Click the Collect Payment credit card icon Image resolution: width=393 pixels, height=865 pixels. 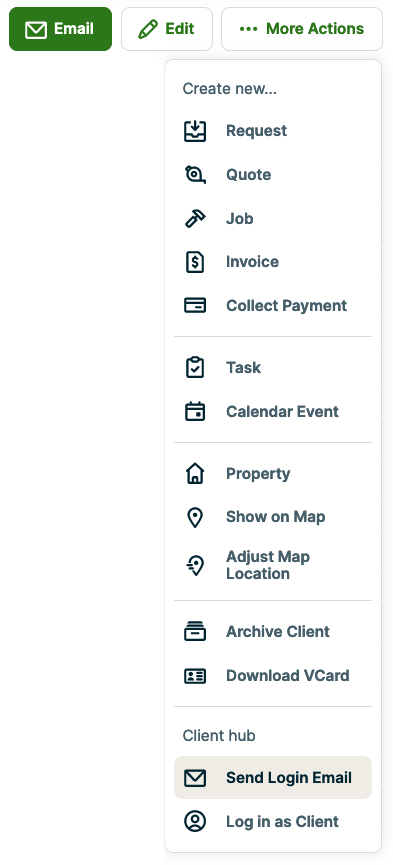pyautogui.click(x=195, y=306)
